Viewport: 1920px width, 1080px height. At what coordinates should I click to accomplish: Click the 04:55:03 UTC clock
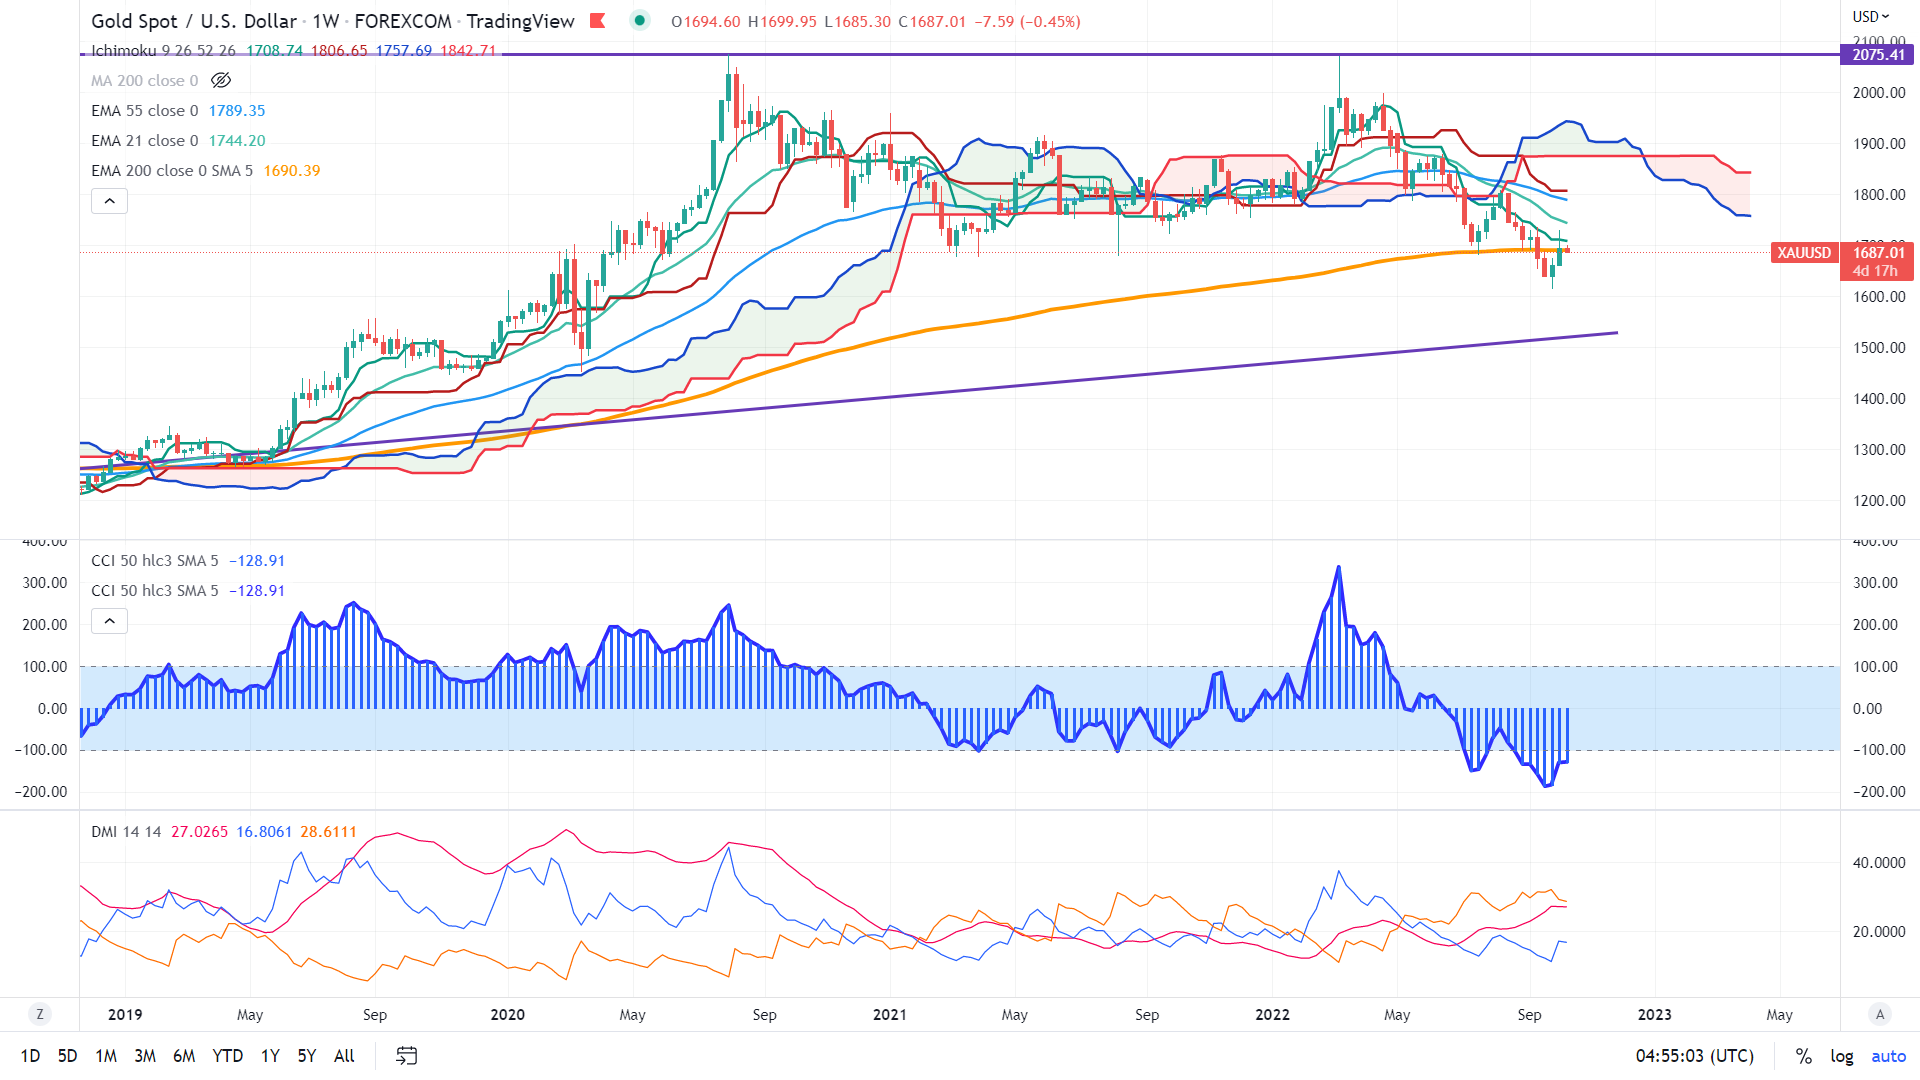[x=1694, y=1056]
